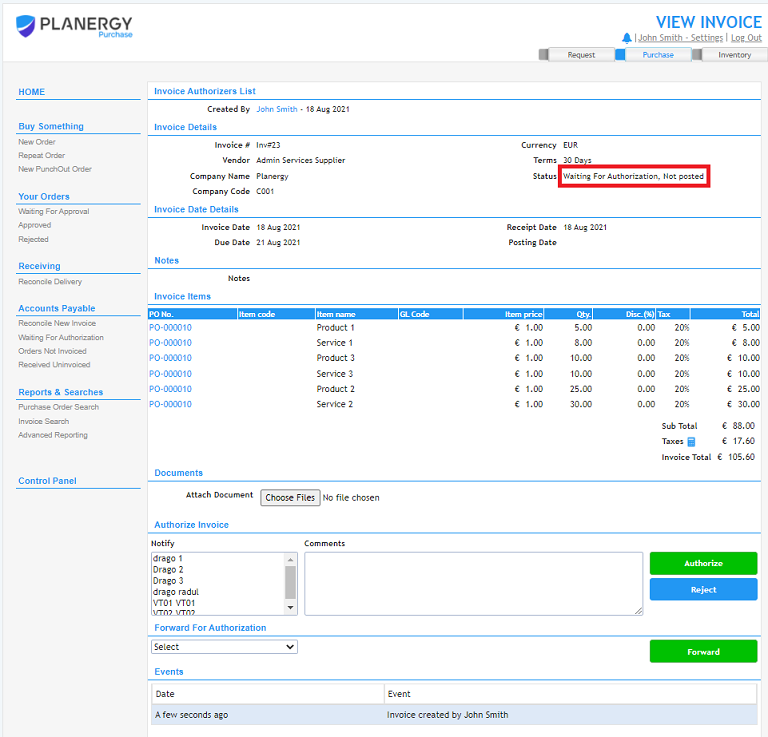
Task: Open Reconcile Delivery link
Action: [50, 282]
